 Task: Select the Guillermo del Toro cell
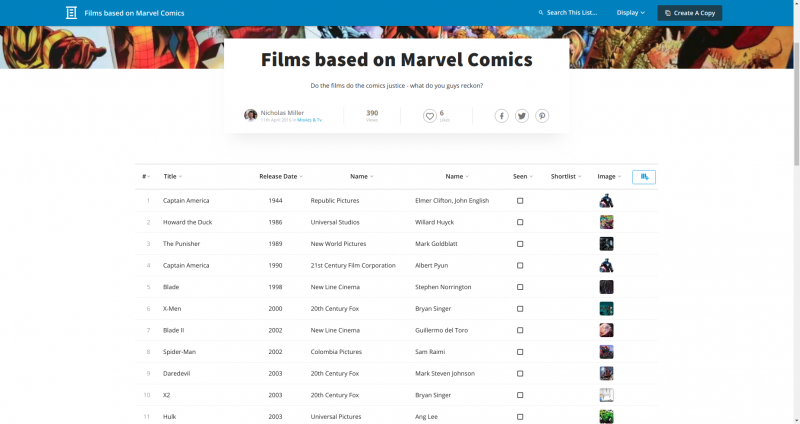point(441,330)
